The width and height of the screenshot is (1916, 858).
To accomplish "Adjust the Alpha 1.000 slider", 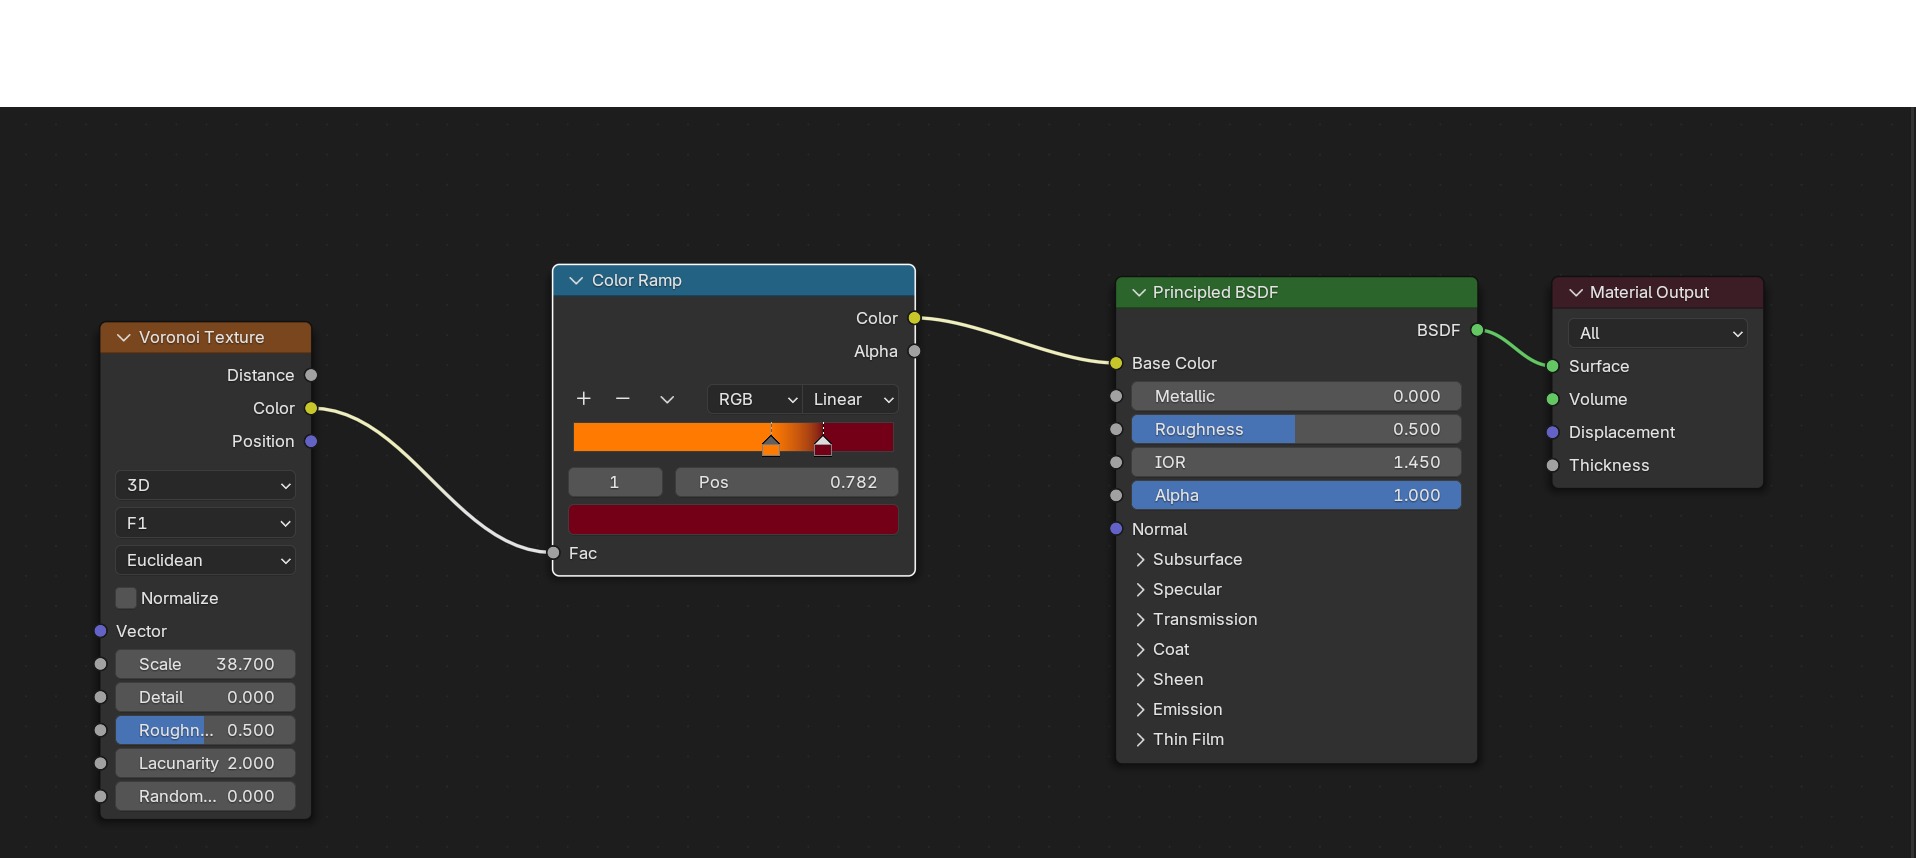I will (x=1296, y=495).
